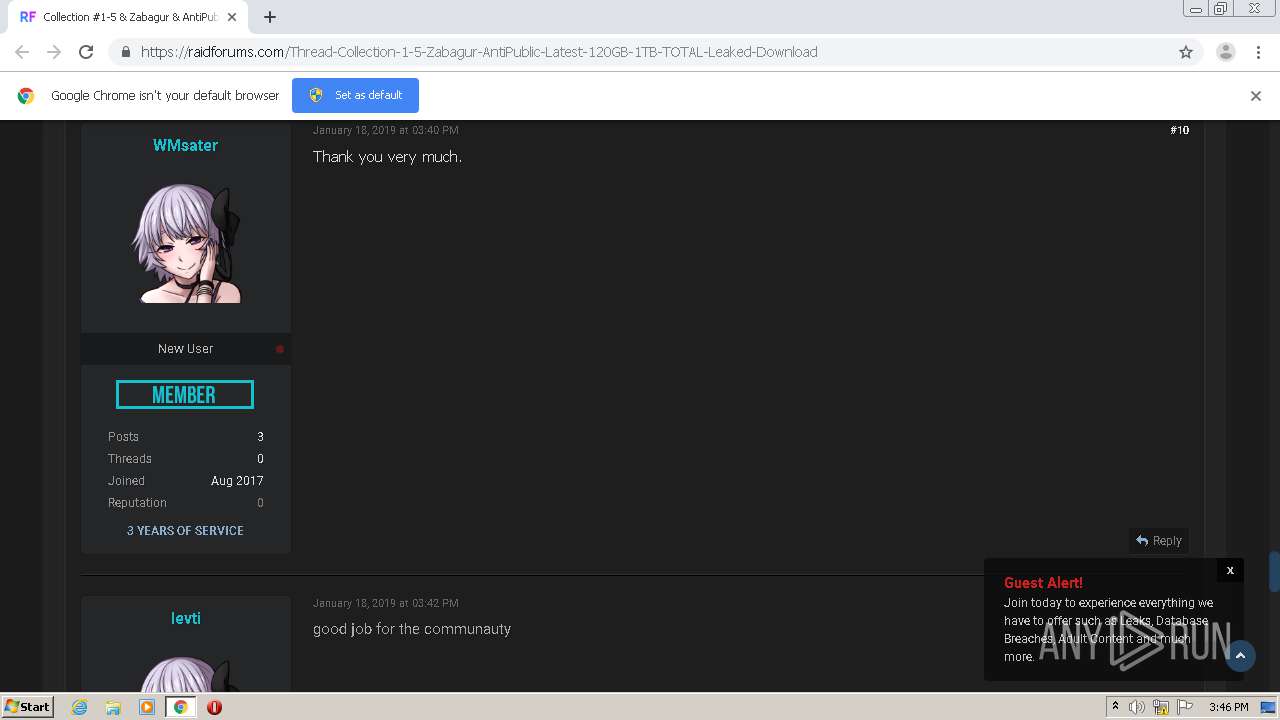Open levti's user profile link

point(186,618)
